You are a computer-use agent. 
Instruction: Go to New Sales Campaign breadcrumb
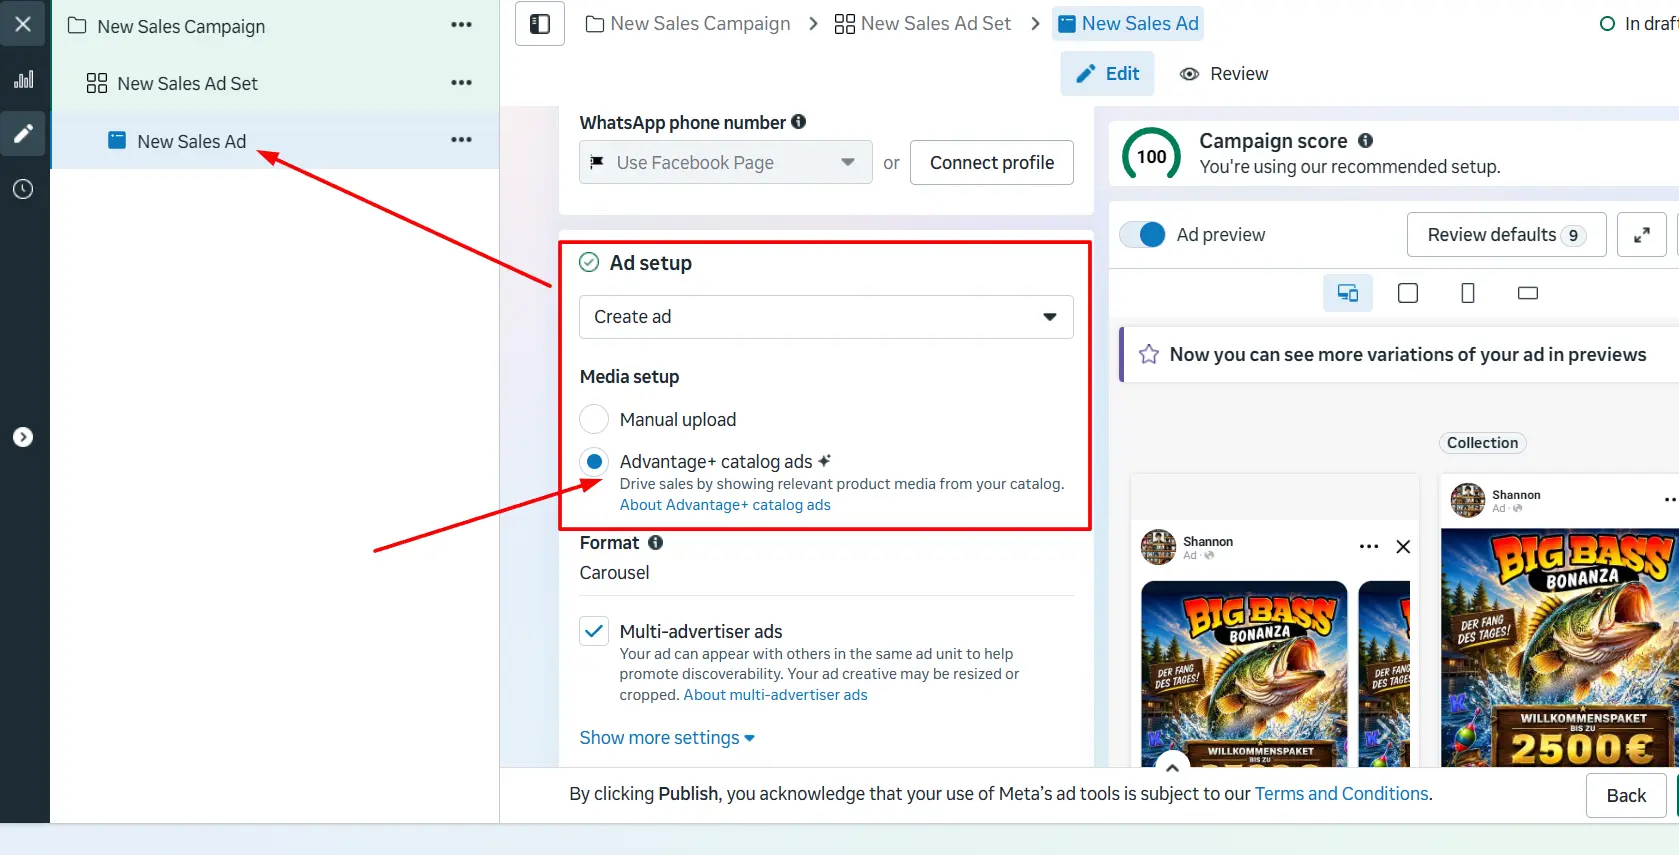pos(688,24)
